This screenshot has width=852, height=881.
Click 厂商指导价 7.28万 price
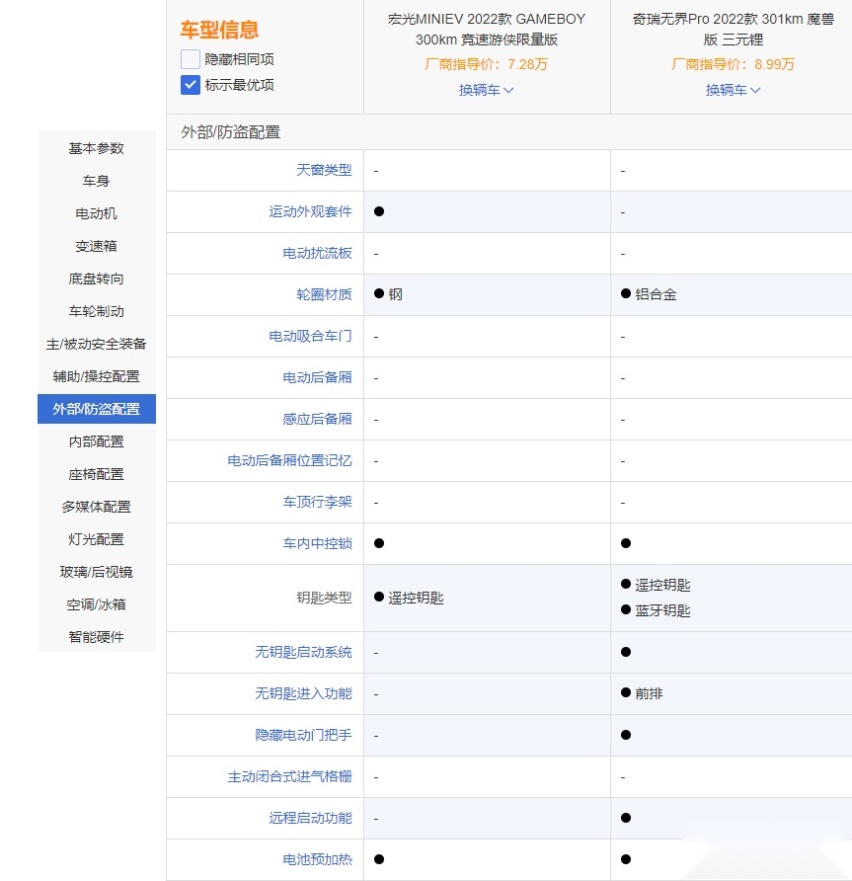(486, 64)
